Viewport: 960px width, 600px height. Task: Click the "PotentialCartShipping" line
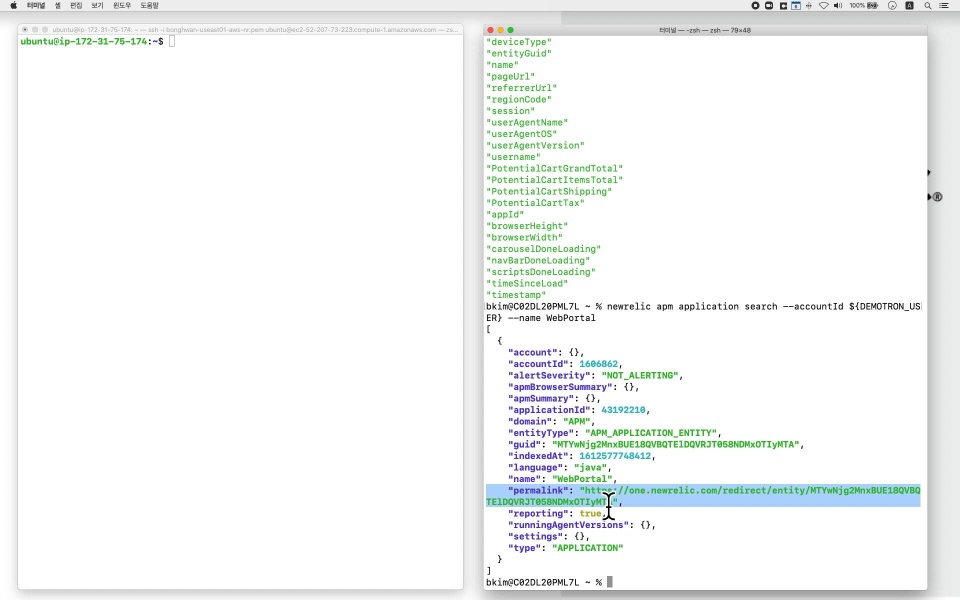(x=549, y=191)
